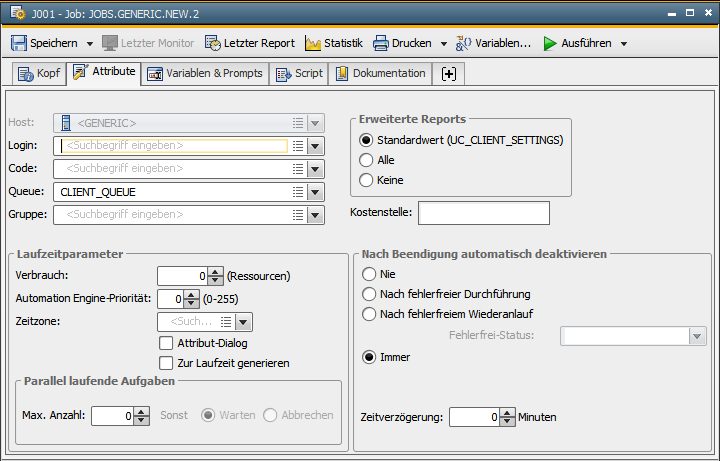The image size is (720, 461).
Task: Open list icon in Queue field
Action: coord(298,191)
